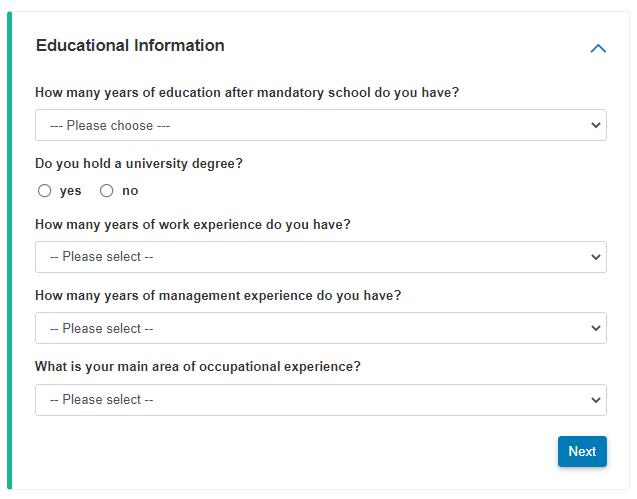Screen dimensions: 637x499
Task: Click the 'Do you hold a university degree?' label
Action: coord(139,163)
